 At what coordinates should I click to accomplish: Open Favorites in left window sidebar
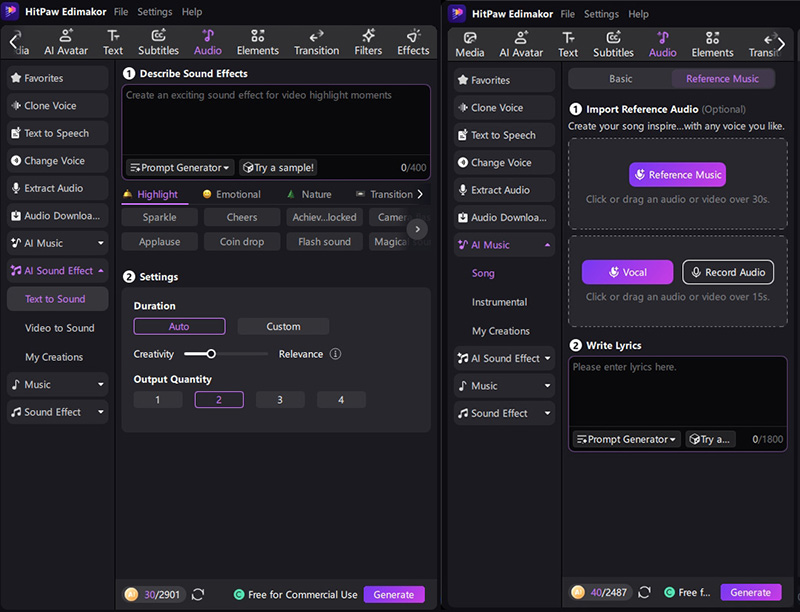(x=58, y=78)
